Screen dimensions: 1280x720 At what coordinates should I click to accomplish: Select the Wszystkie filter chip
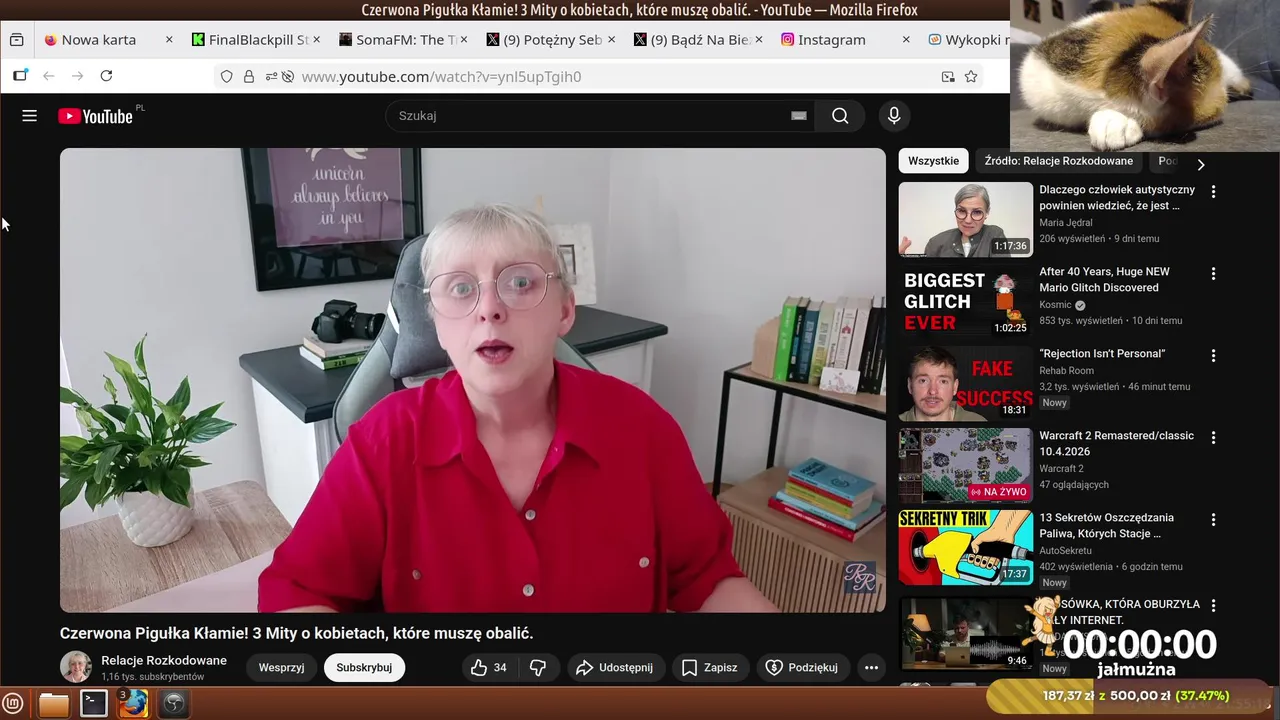pos(933,161)
